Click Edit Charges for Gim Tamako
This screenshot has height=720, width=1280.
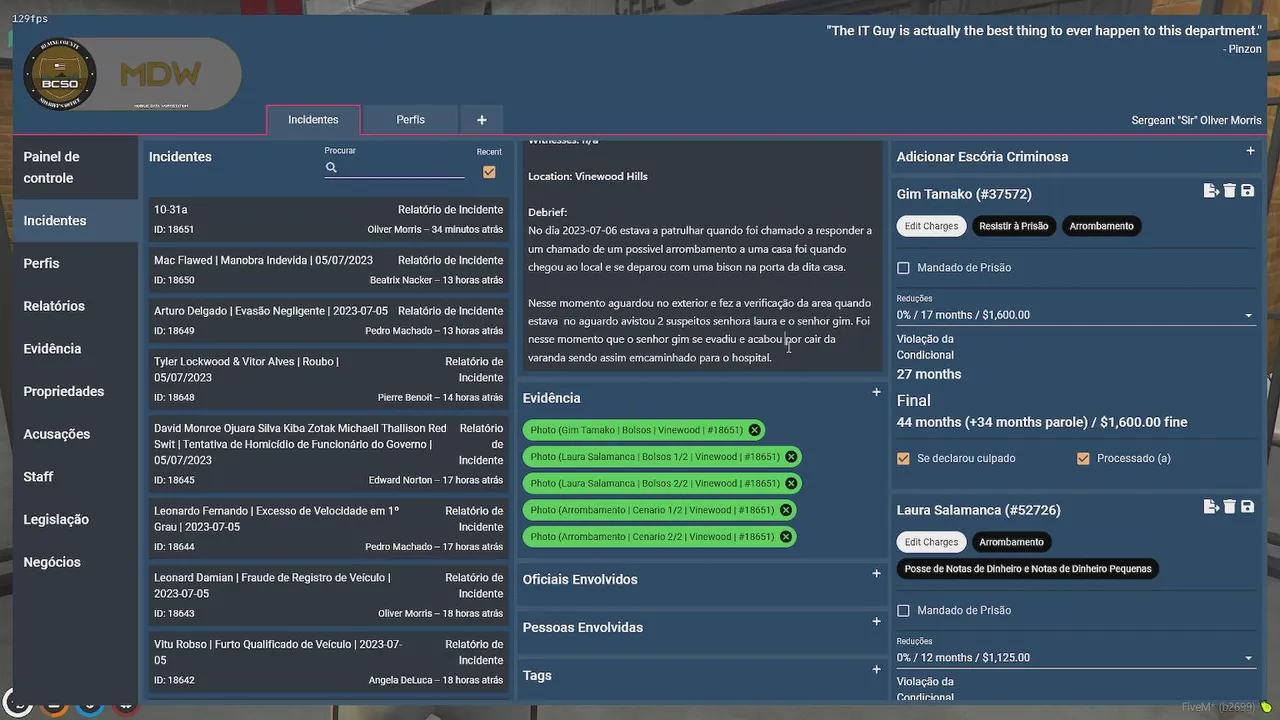931,226
